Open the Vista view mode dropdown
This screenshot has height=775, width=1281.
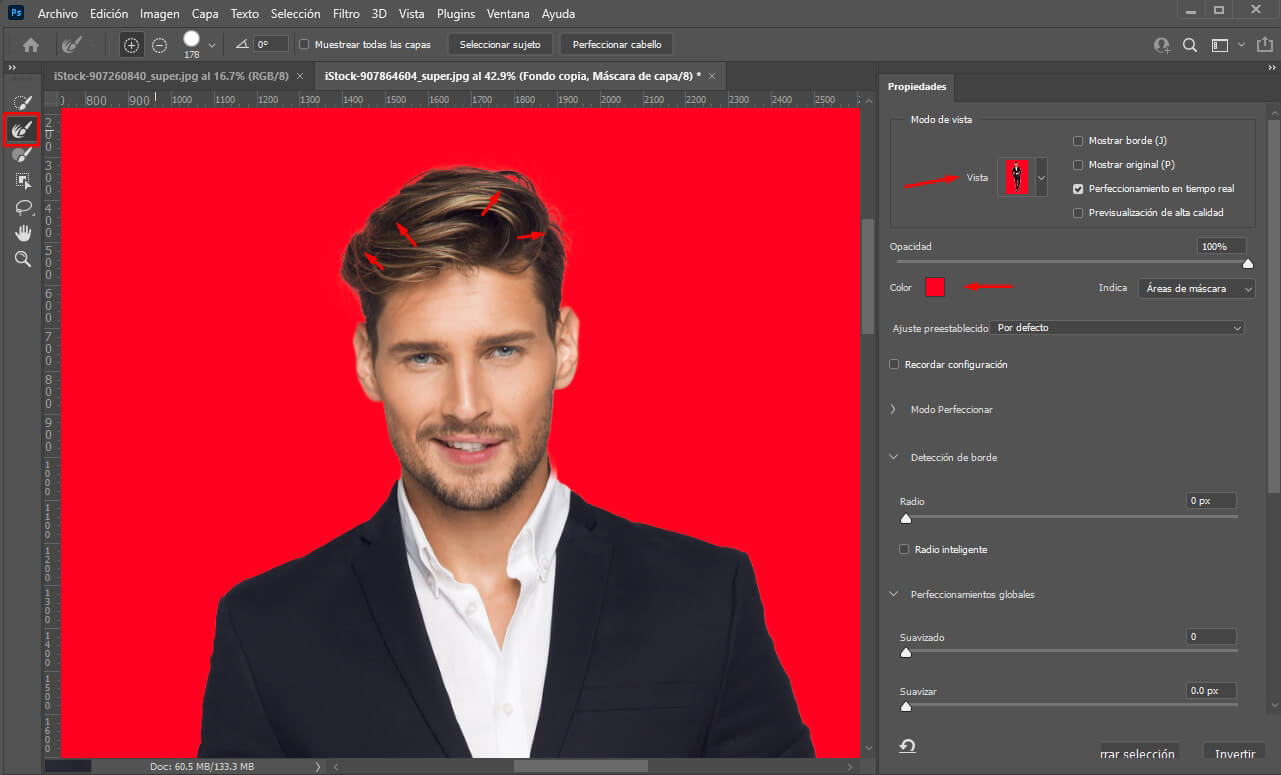point(1040,177)
